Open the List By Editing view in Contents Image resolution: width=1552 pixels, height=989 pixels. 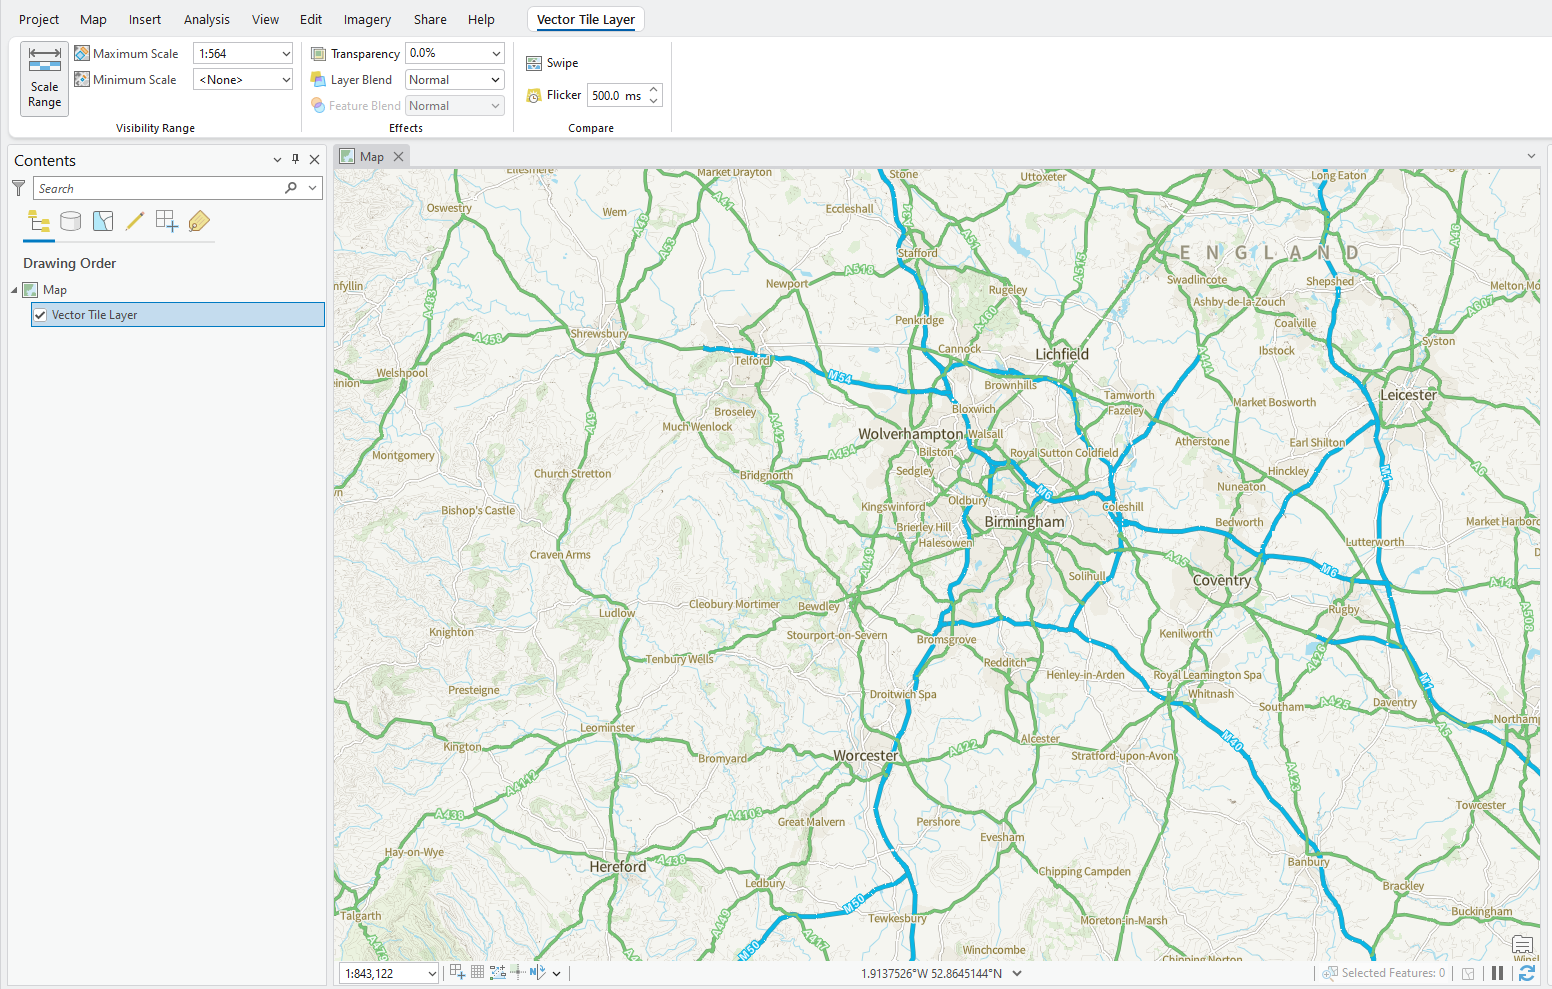coord(135,221)
